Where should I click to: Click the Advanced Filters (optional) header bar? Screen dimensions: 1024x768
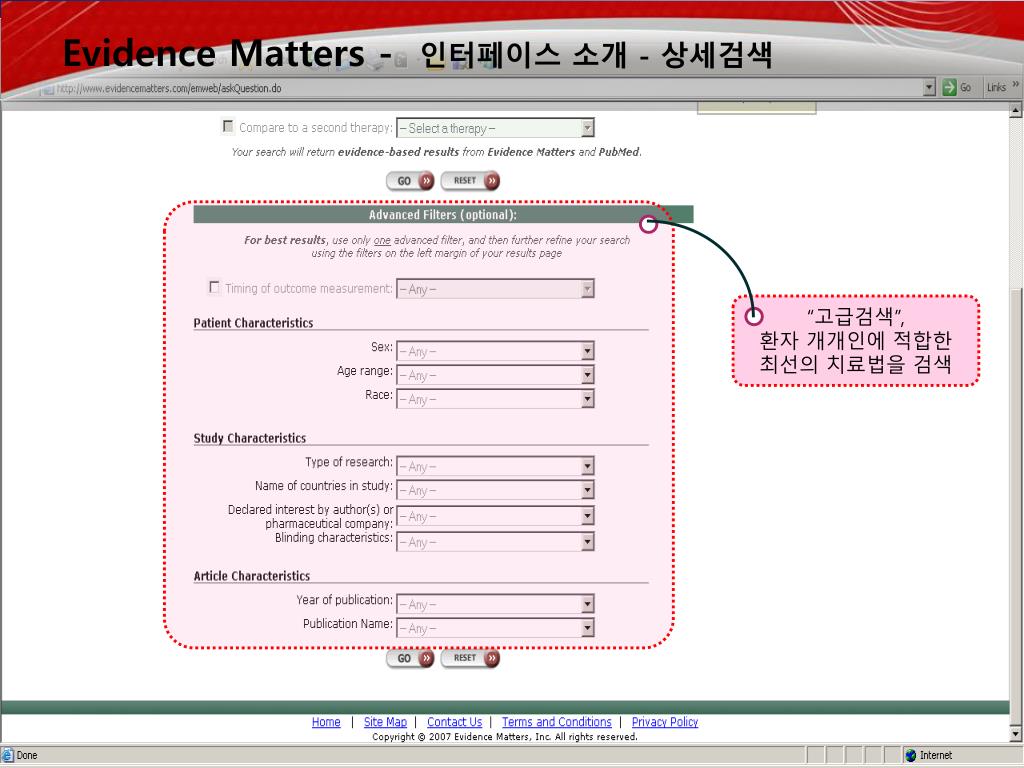point(443,214)
